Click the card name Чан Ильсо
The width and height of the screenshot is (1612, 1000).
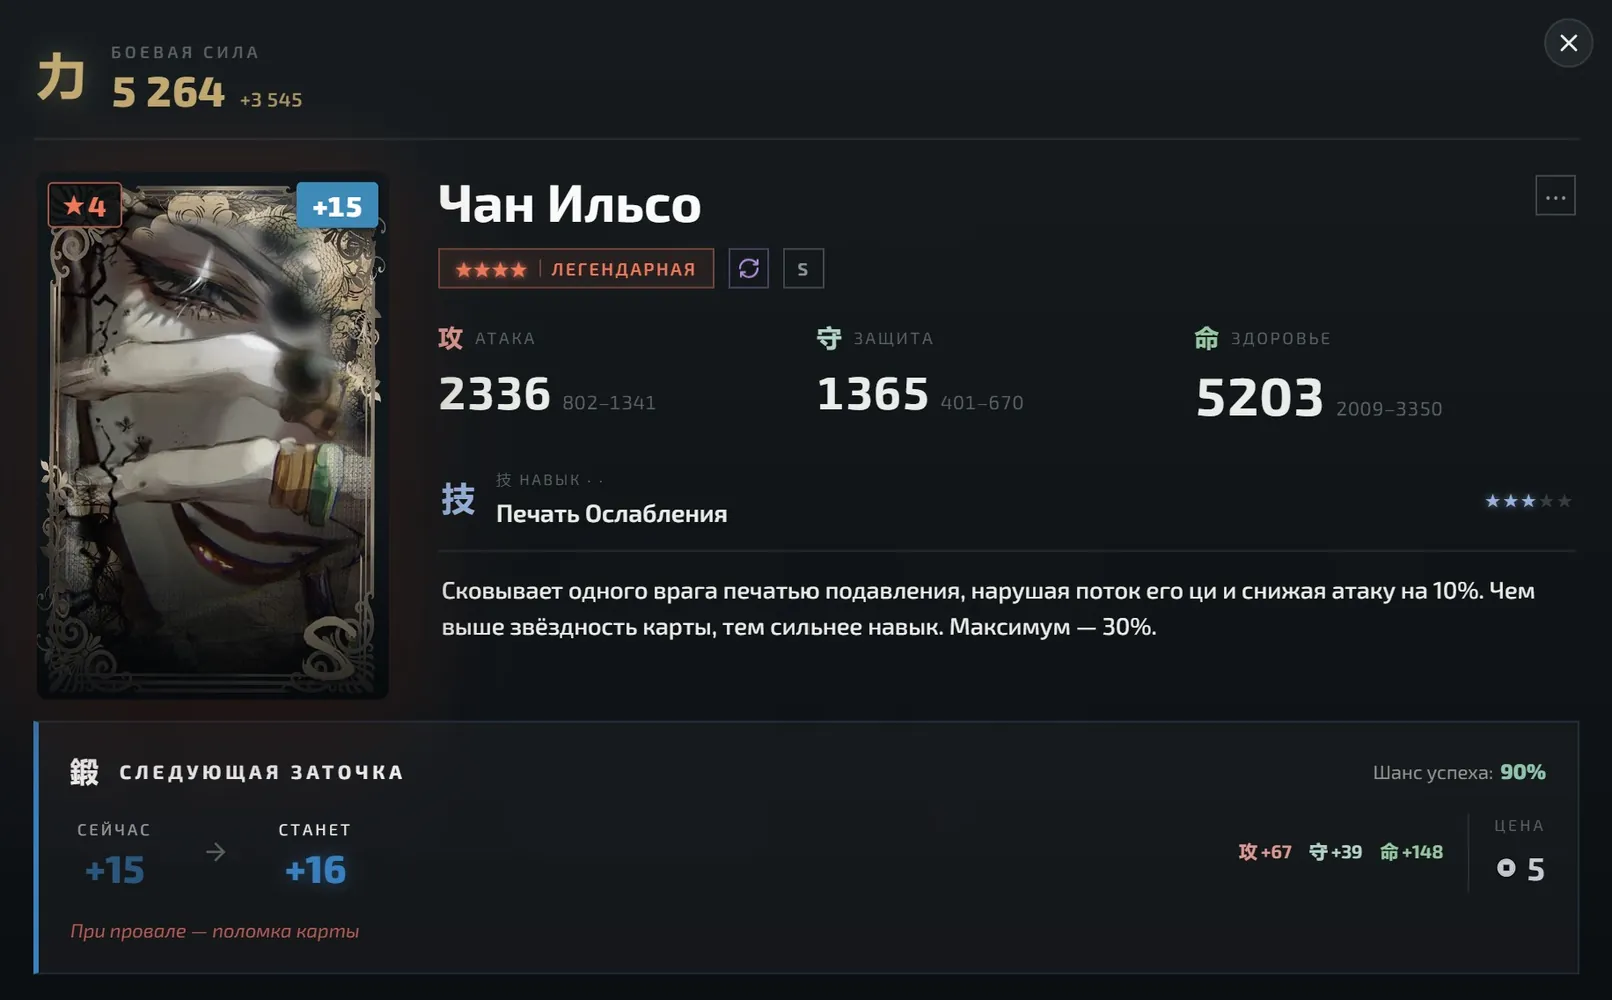pos(570,204)
